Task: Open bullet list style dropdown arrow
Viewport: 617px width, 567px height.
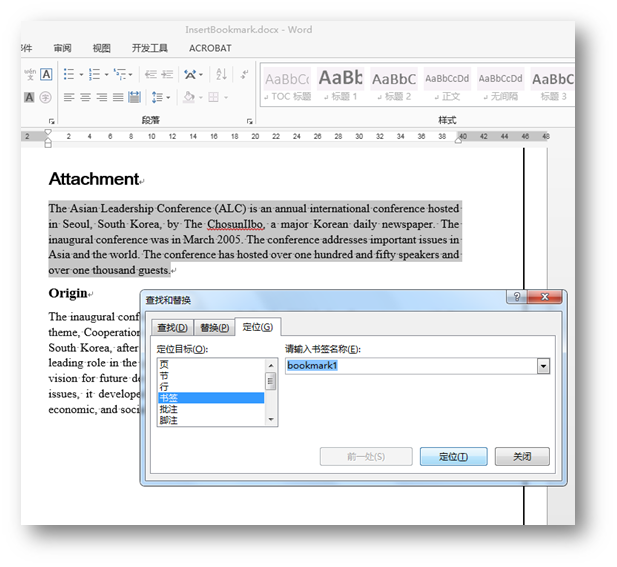Action: (81, 74)
